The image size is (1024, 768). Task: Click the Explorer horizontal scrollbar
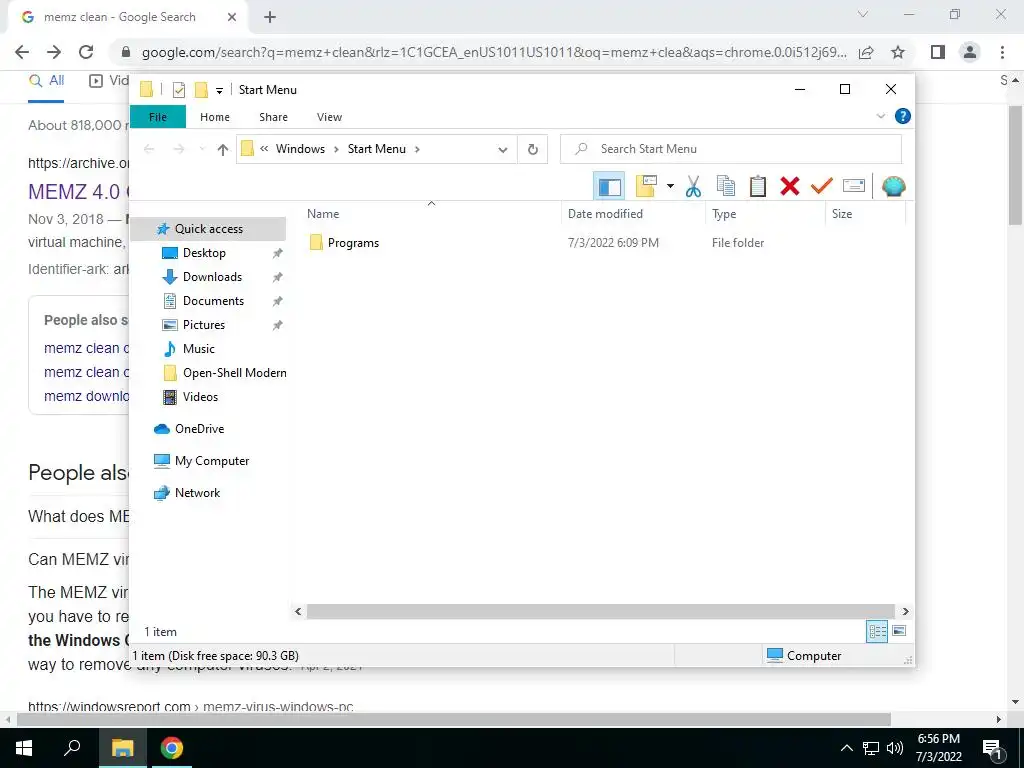[600, 611]
